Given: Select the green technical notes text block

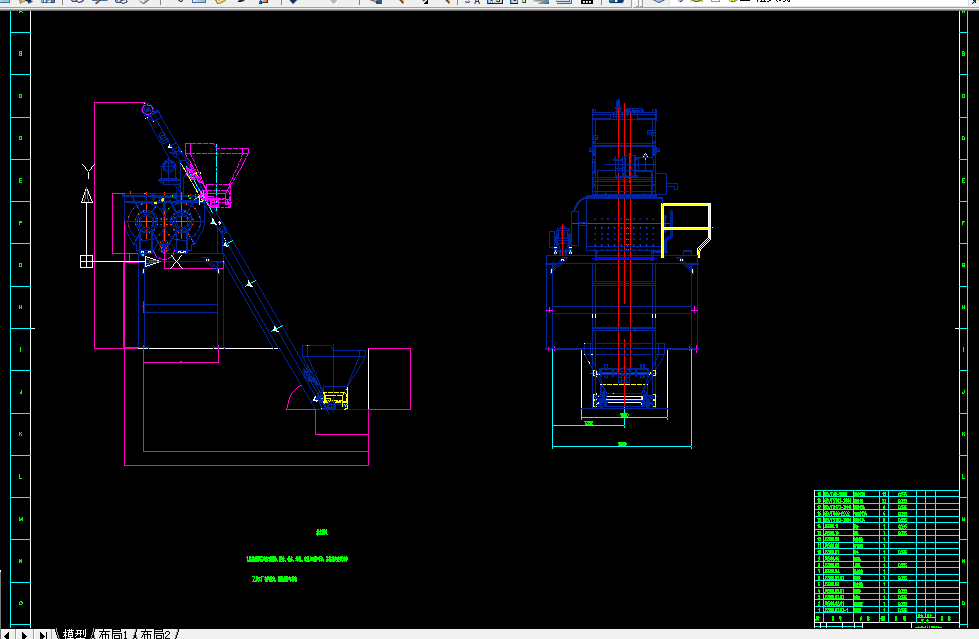Looking at the screenshot, I should (x=297, y=556).
